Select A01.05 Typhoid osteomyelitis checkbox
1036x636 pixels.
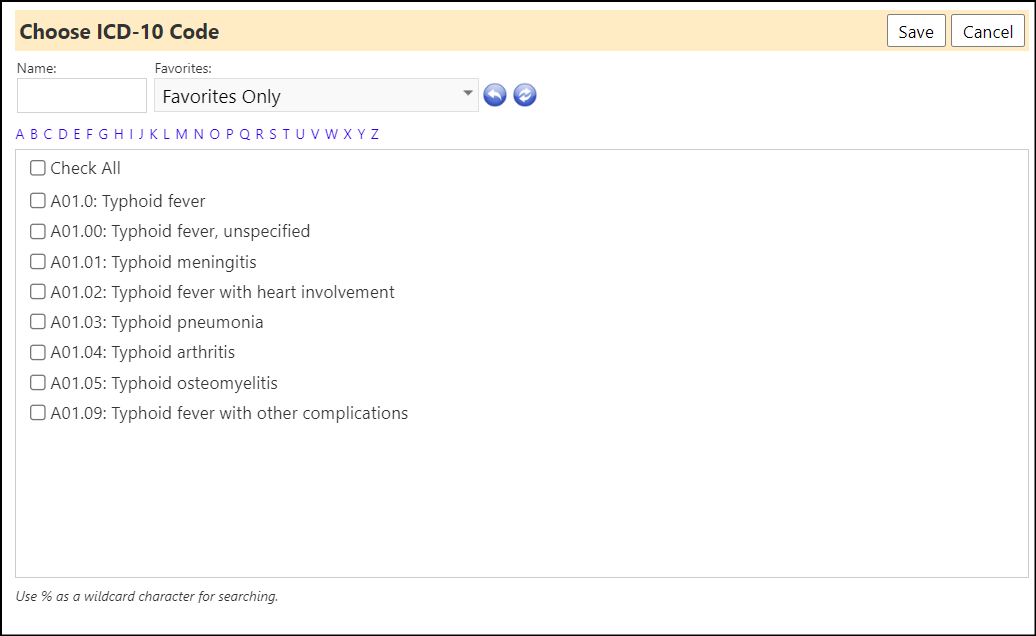coord(38,382)
